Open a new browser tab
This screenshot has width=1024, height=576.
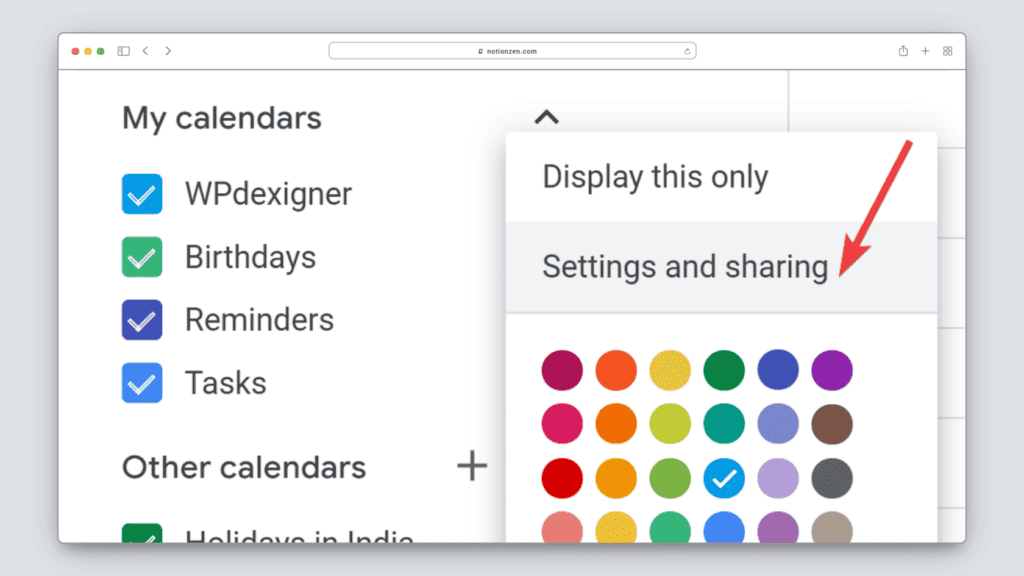click(x=926, y=51)
